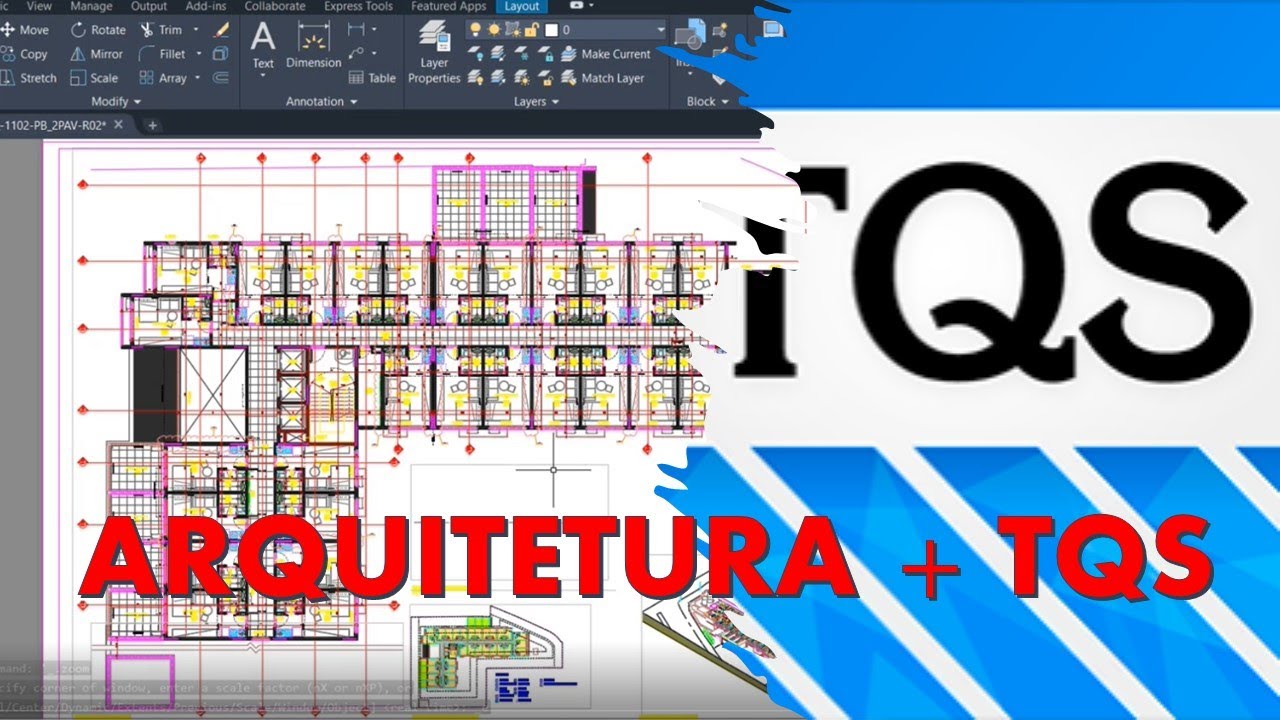Add a new drawing tab

pyautogui.click(x=152, y=125)
